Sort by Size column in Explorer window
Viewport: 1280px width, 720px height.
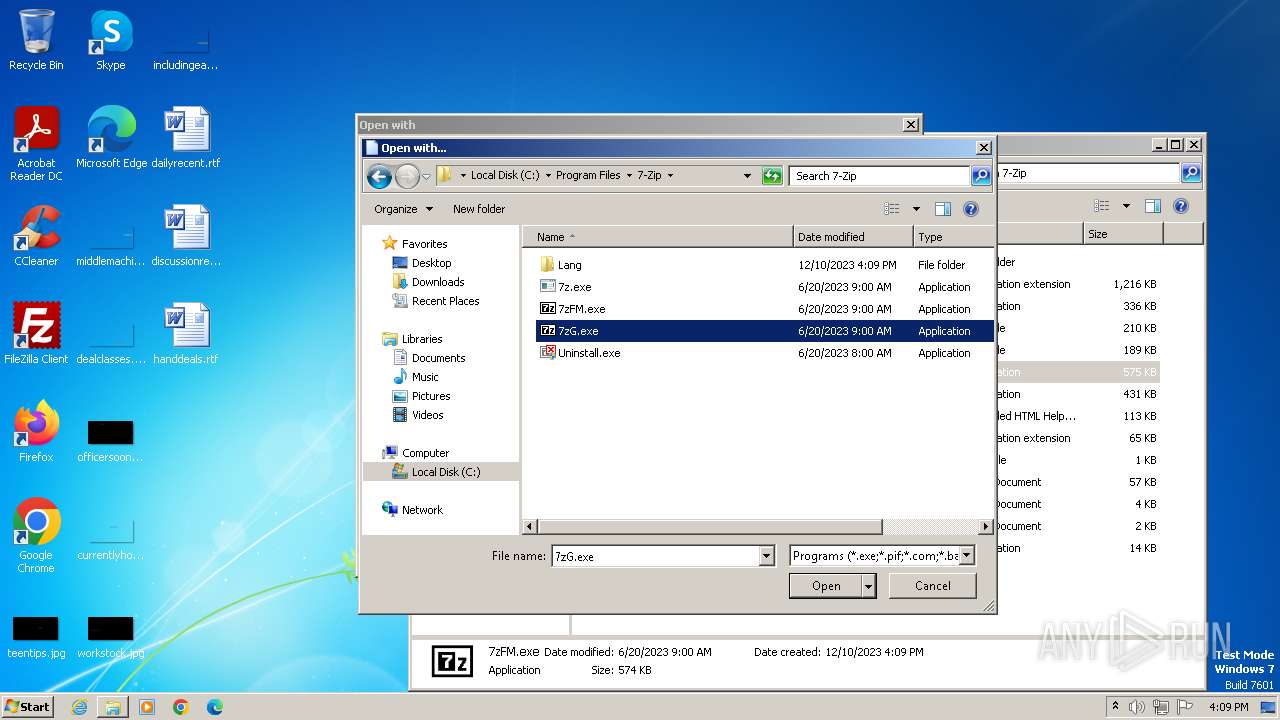(1122, 234)
